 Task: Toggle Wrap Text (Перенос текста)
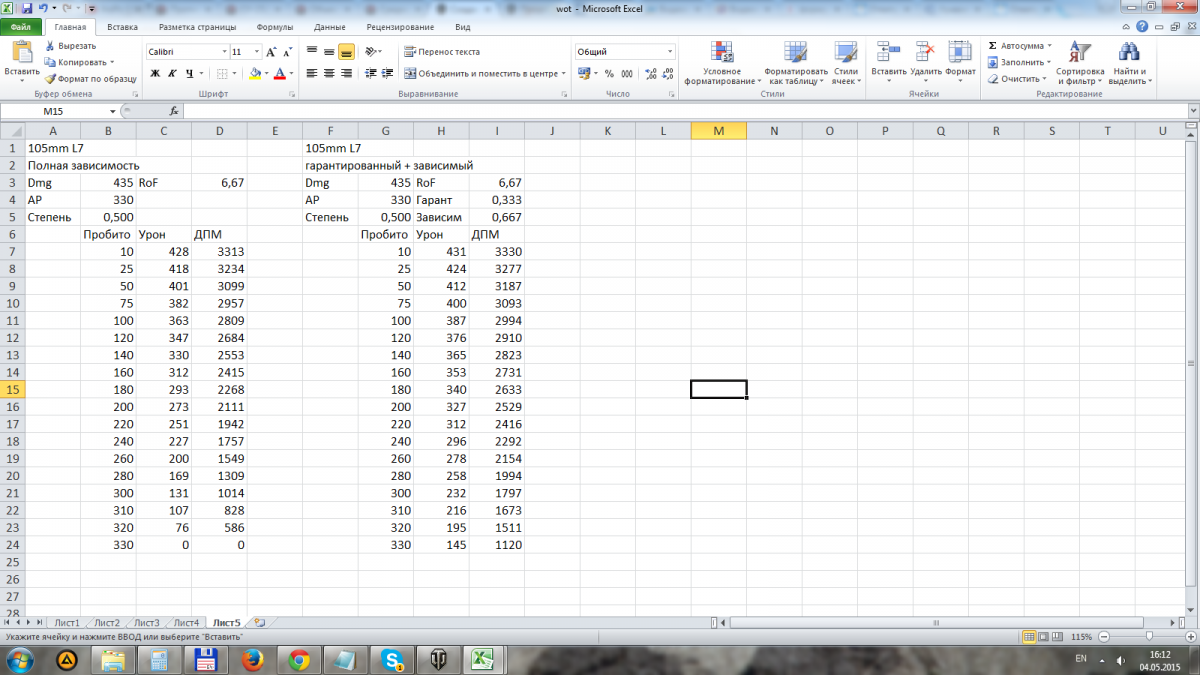[441, 52]
